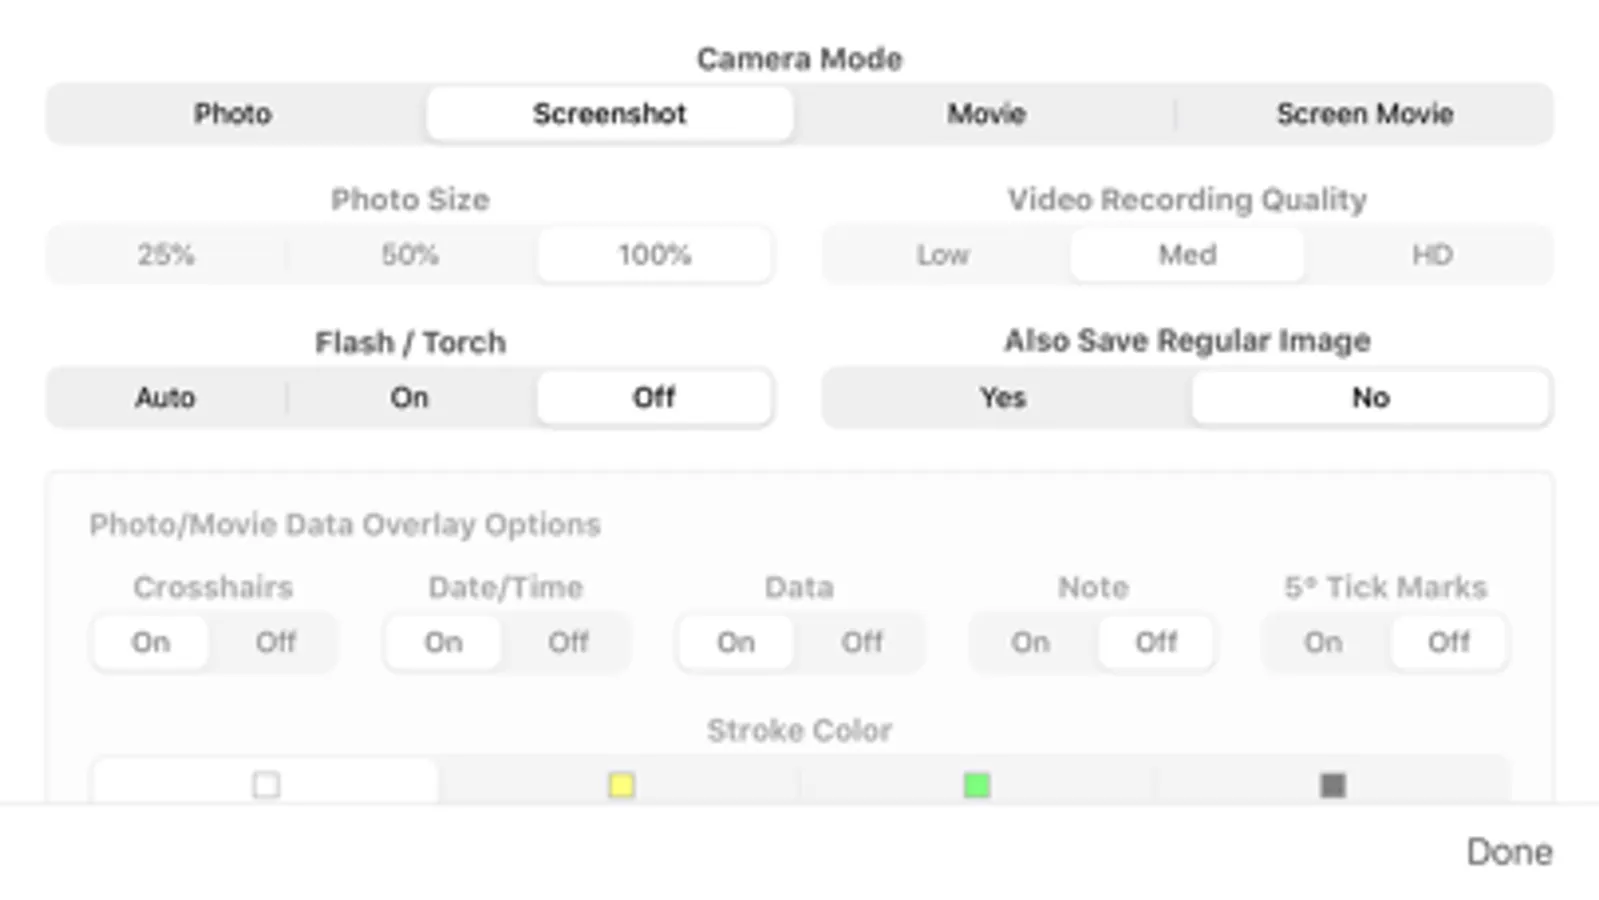Choose the yellow stroke color
The height and width of the screenshot is (900, 1599).
(621, 785)
